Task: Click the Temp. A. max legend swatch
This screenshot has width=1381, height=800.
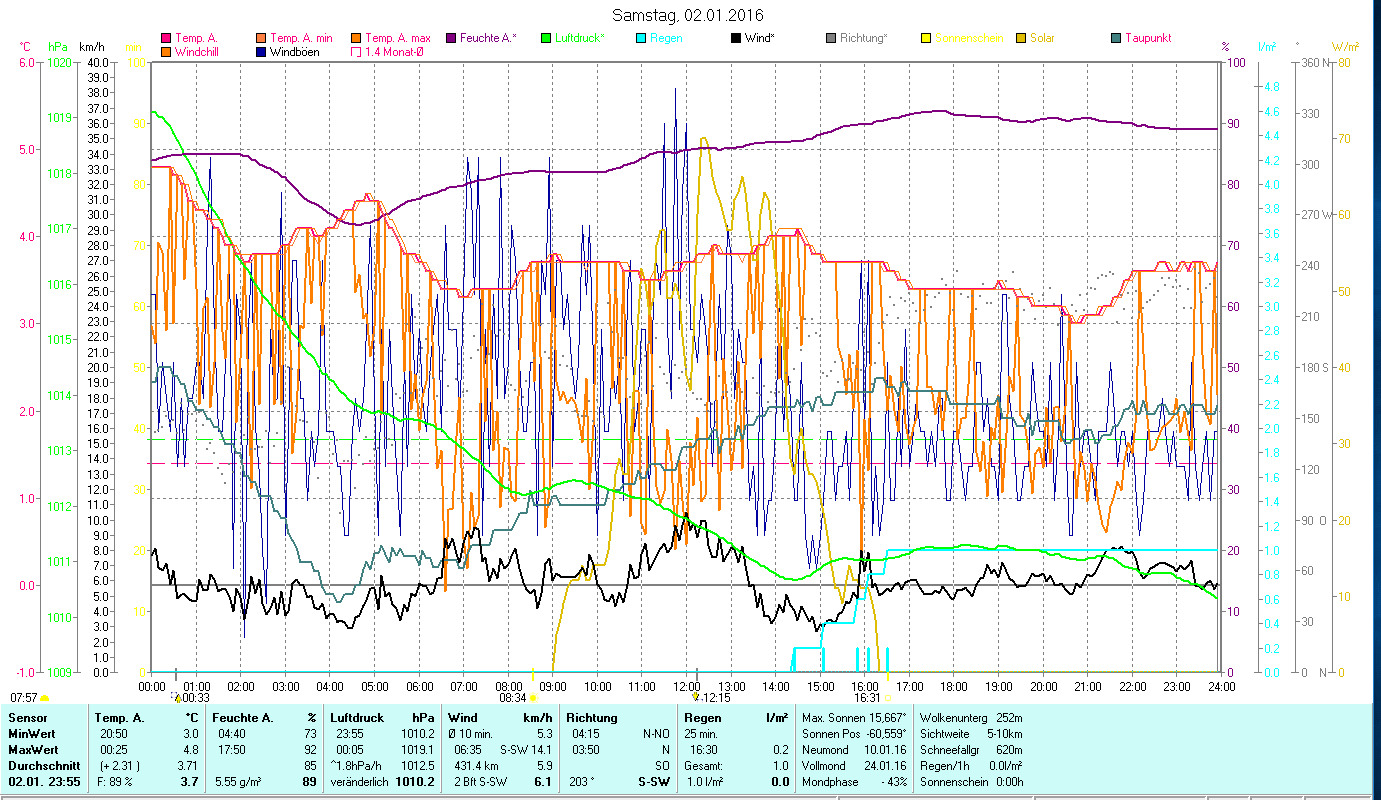Action: [x=357, y=38]
